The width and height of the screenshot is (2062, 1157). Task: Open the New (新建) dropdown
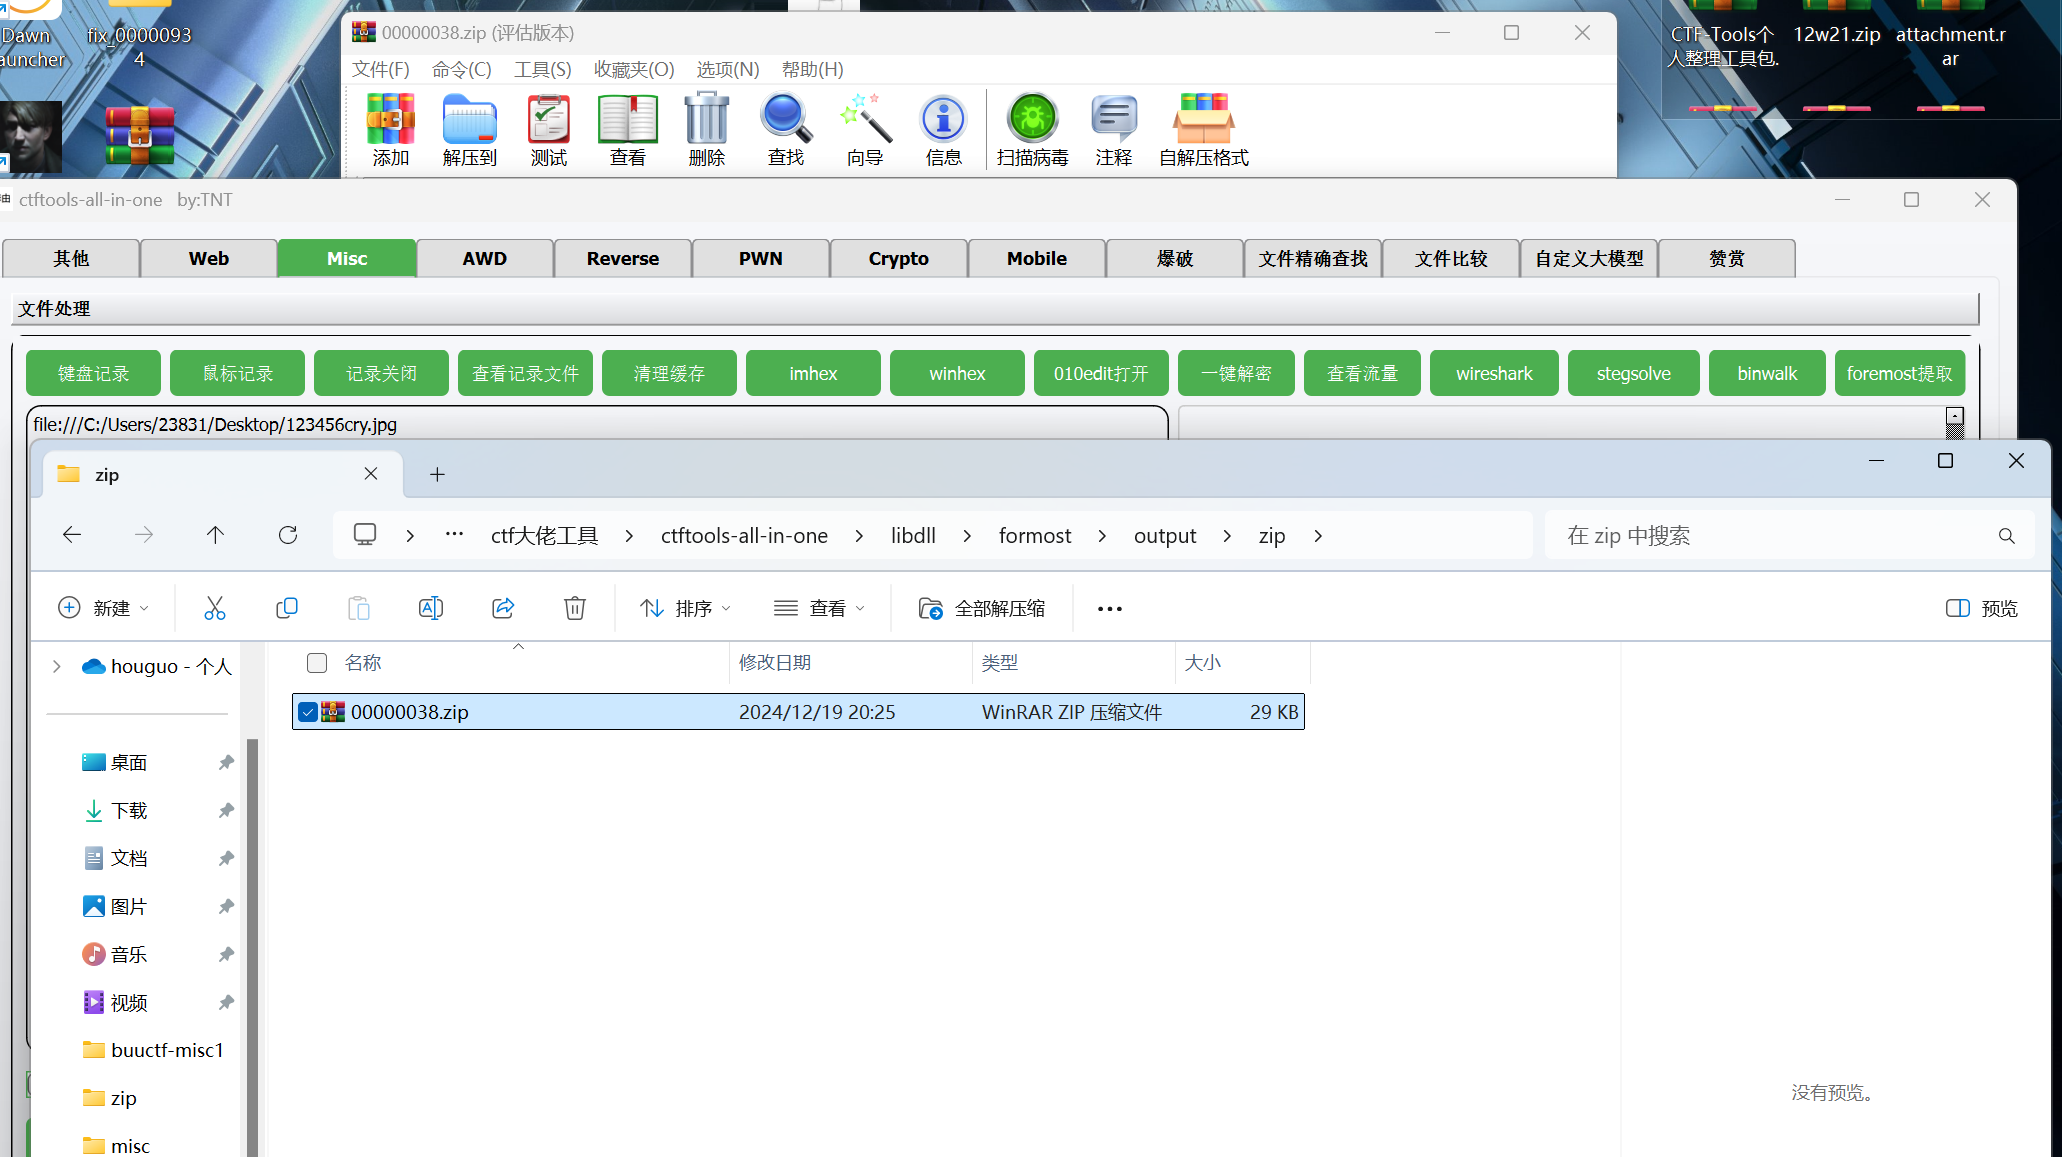click(x=104, y=608)
